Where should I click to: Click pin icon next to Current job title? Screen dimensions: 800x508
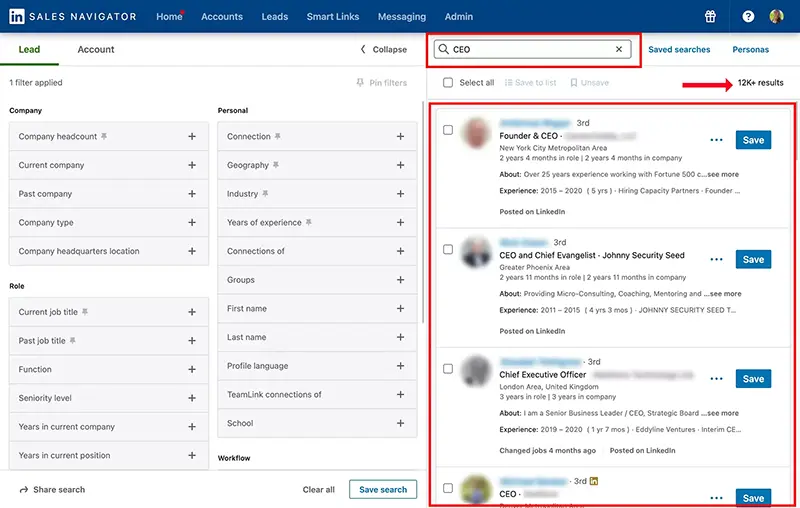pyautogui.click(x=85, y=312)
